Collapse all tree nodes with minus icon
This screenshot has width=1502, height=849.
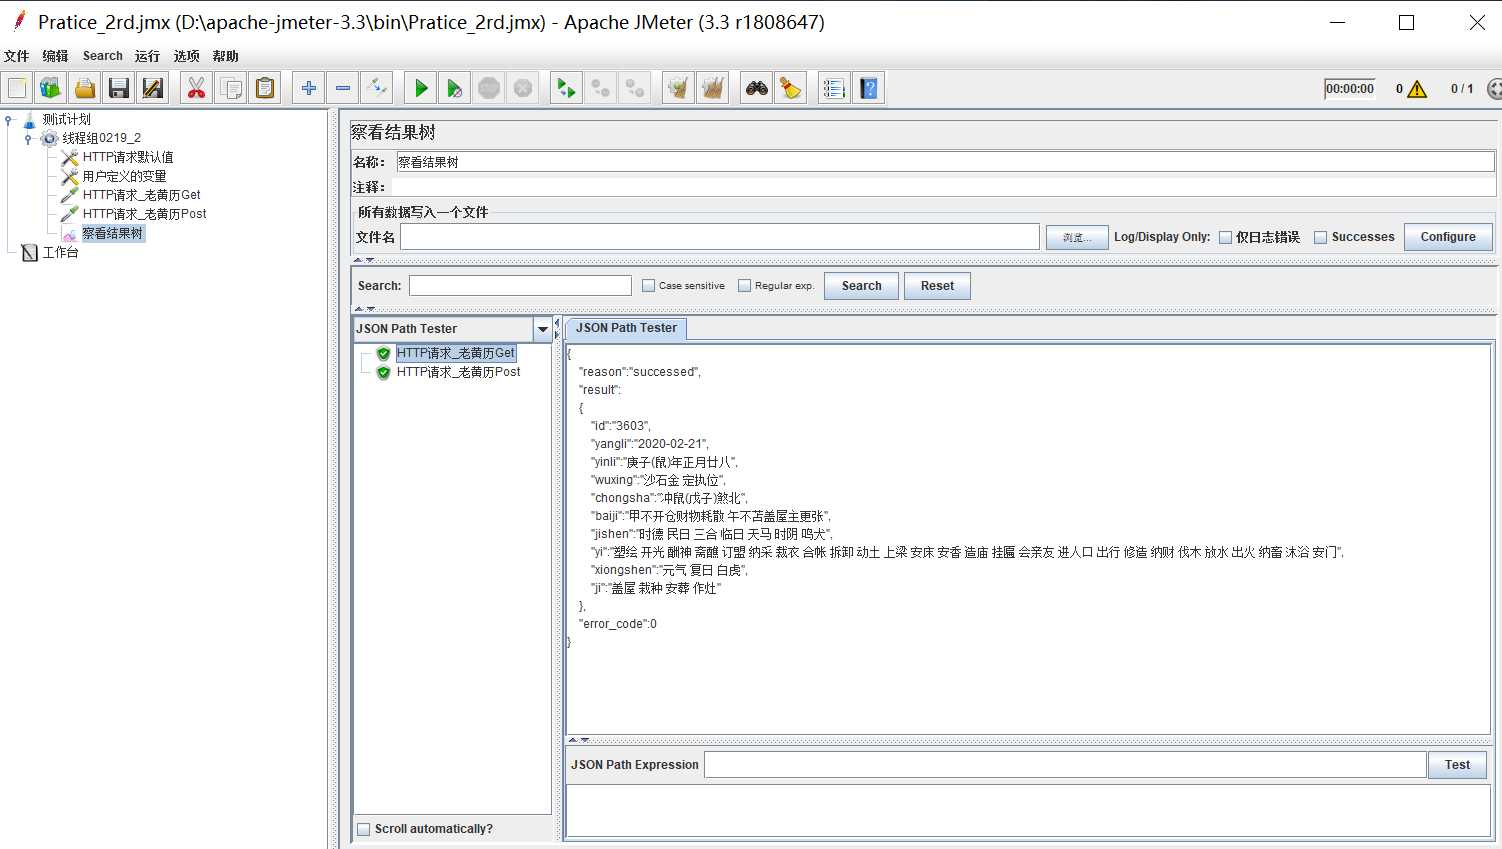click(x=343, y=88)
